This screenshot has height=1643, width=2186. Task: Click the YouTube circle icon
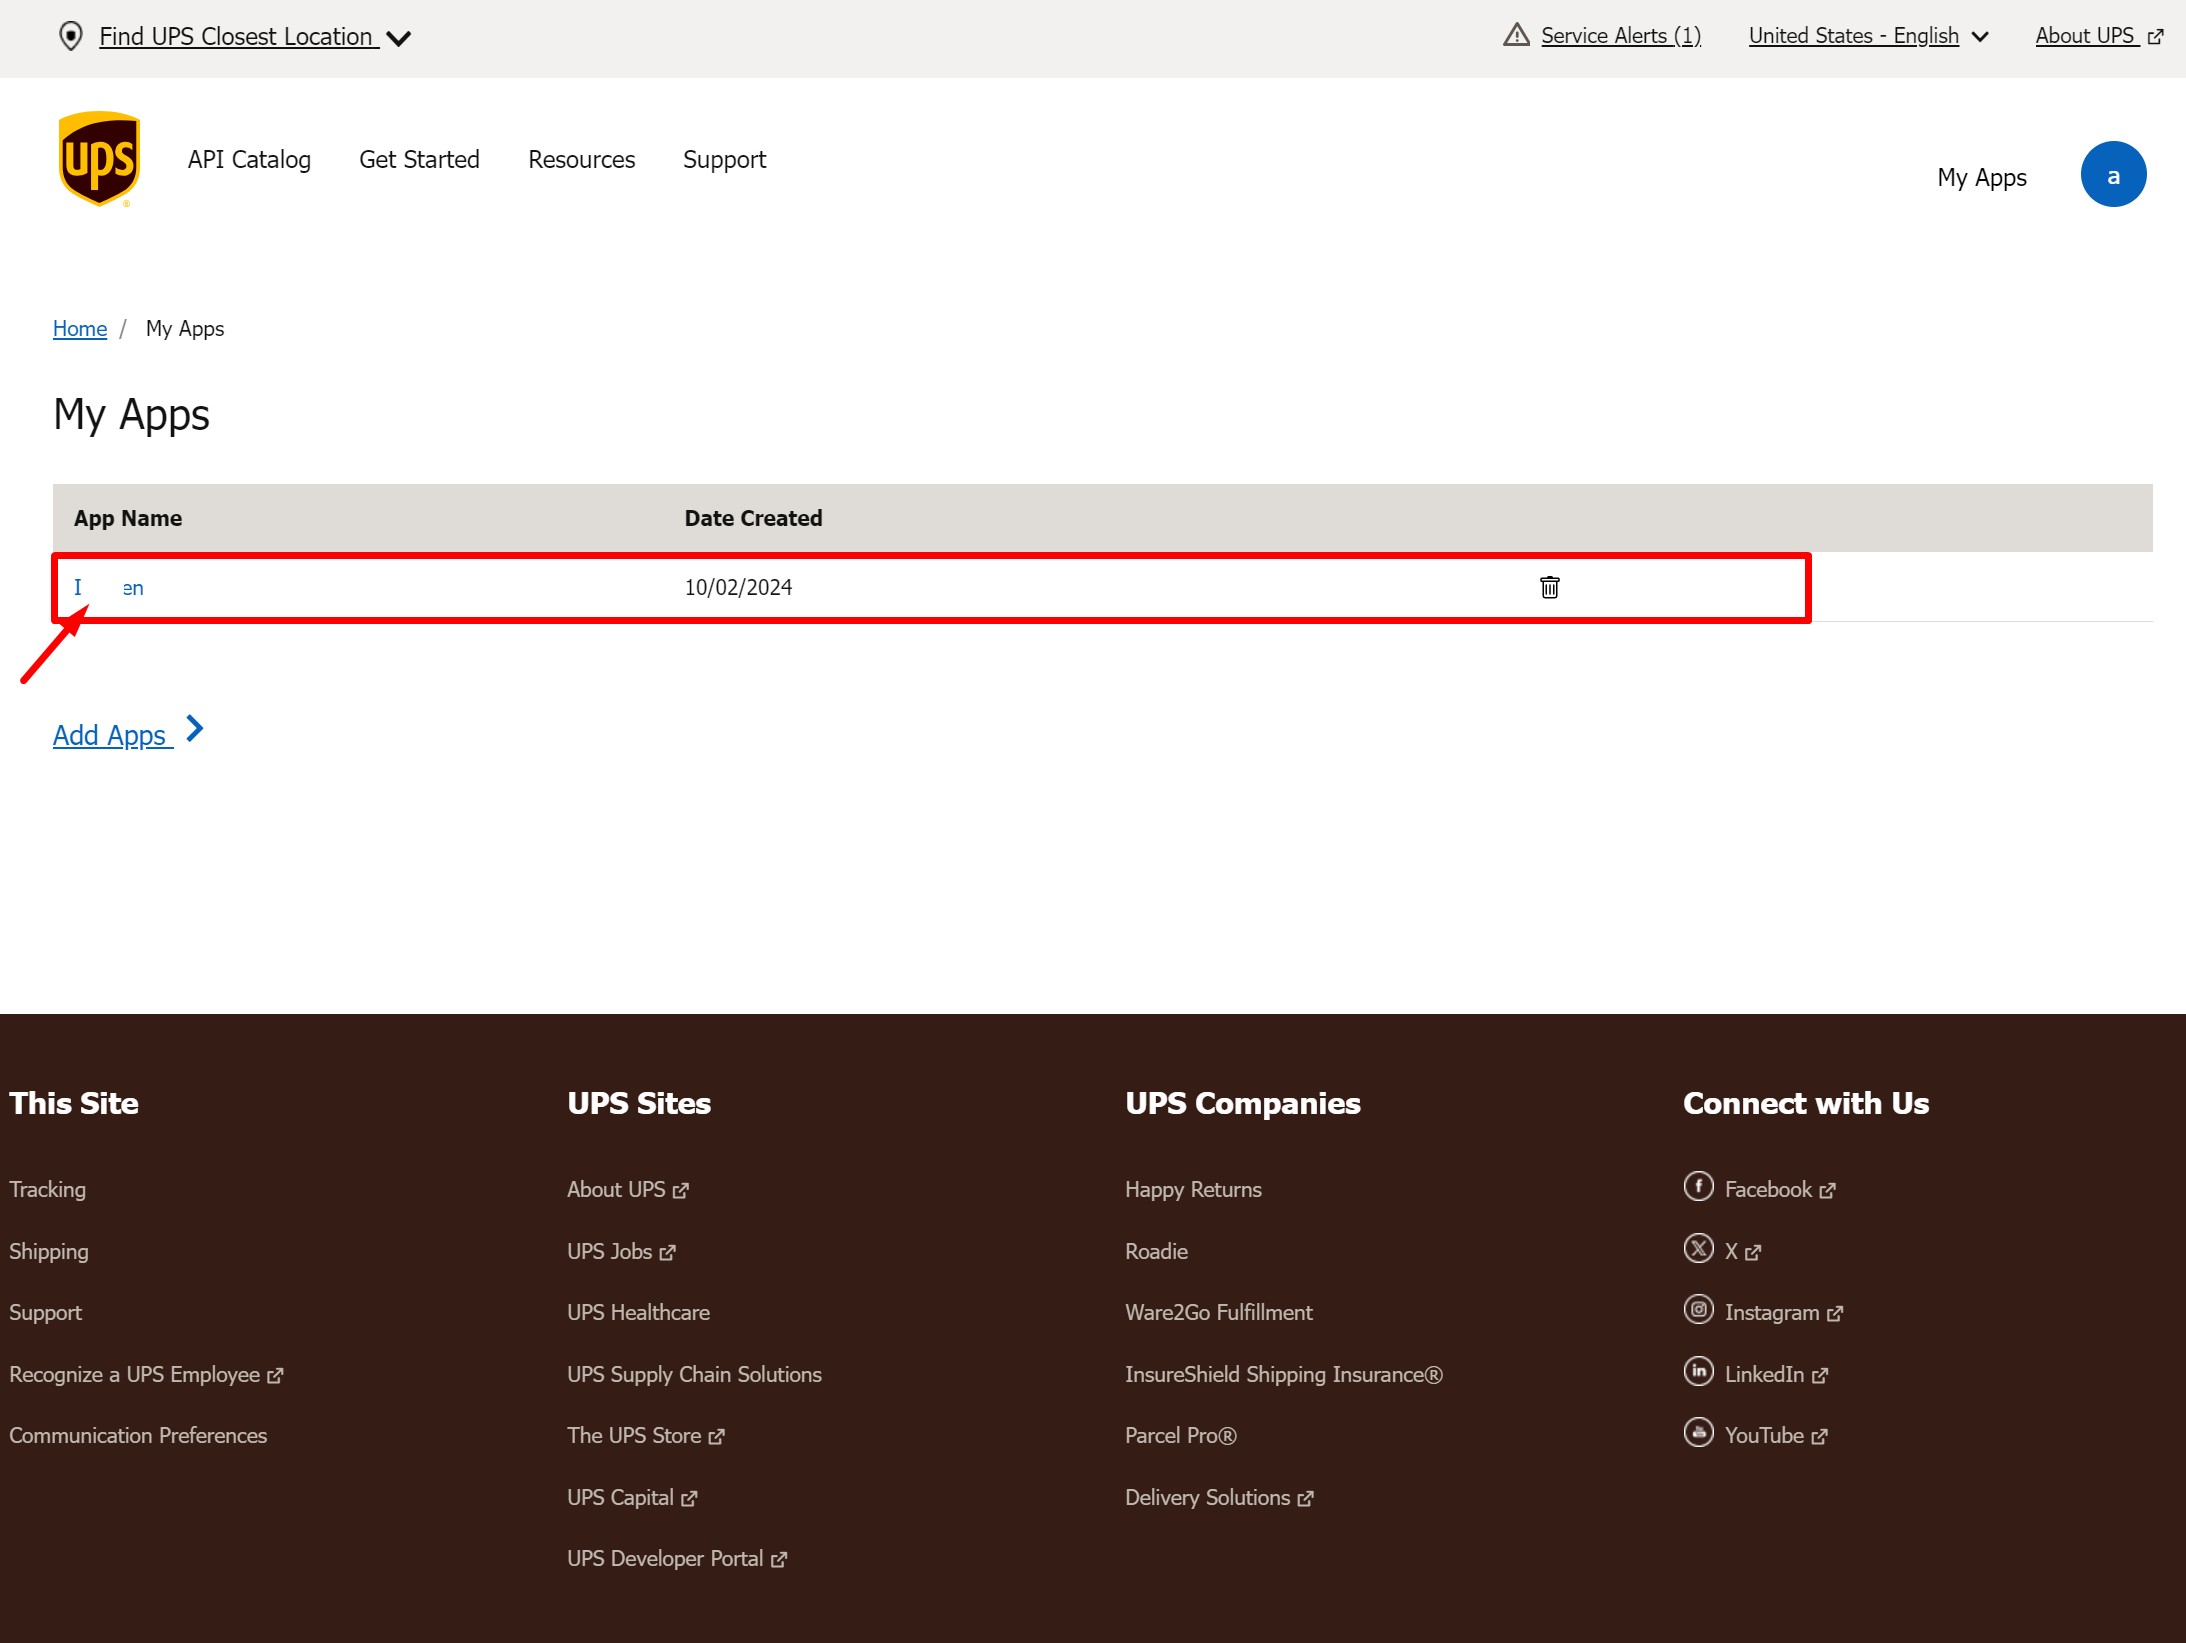coord(1698,1432)
